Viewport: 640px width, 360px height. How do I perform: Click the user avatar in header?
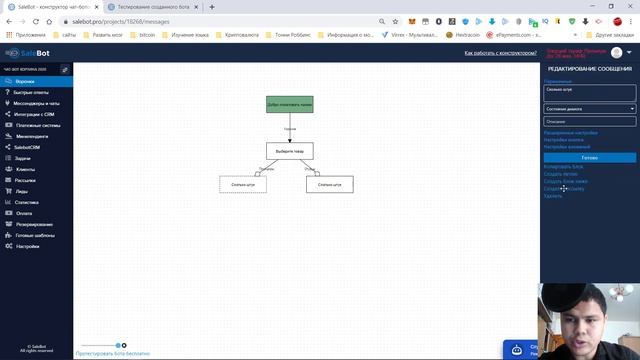616,53
